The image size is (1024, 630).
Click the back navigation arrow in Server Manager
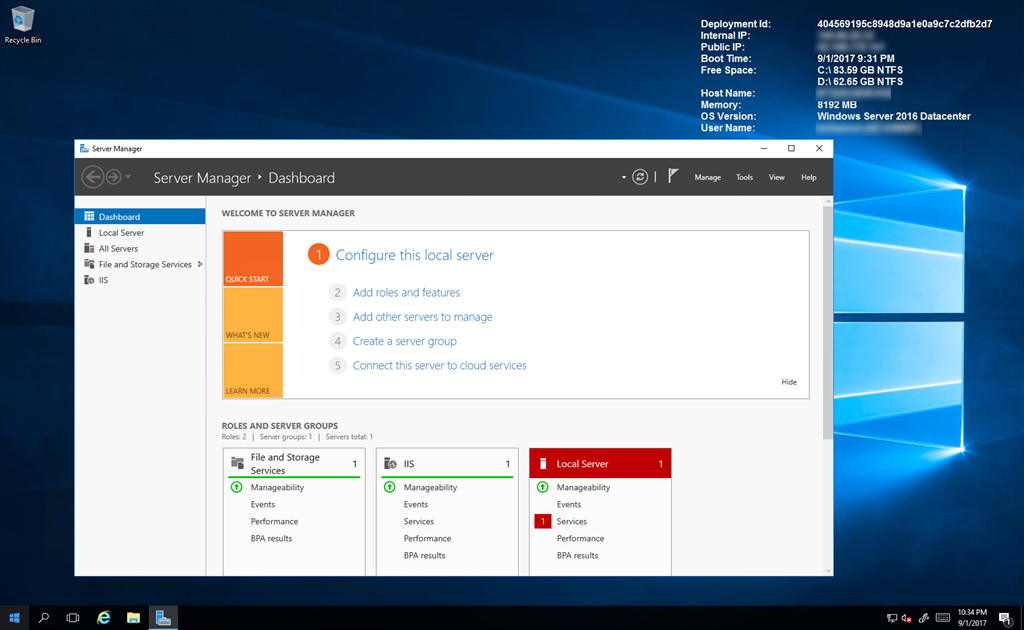[x=92, y=177]
